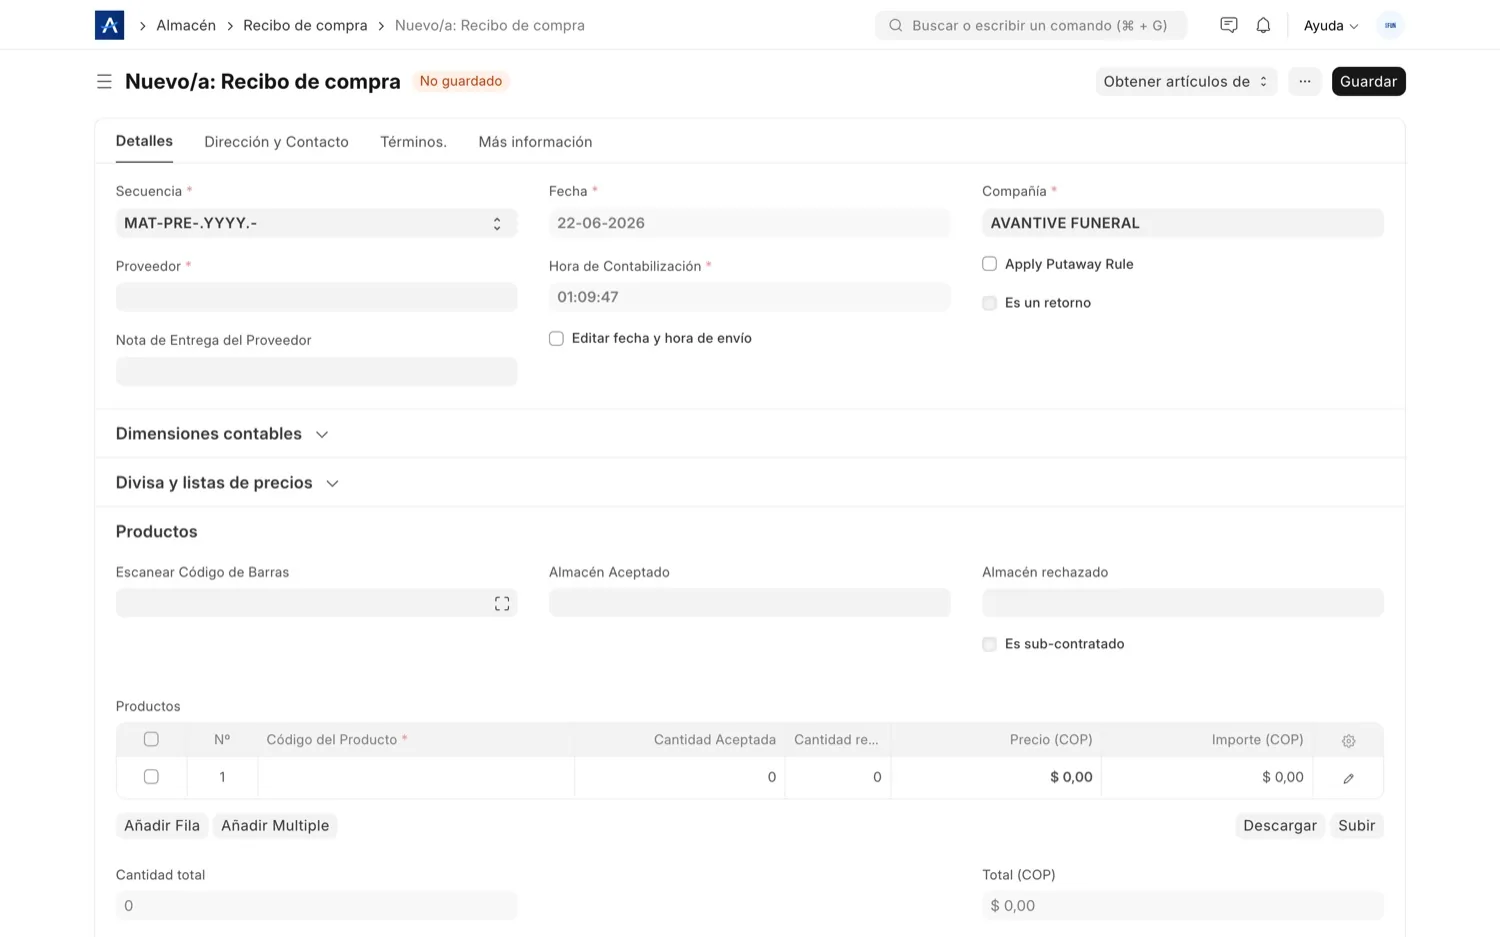The image size is (1500, 937).
Task: Click Añadir Fila button
Action: pyautogui.click(x=162, y=825)
